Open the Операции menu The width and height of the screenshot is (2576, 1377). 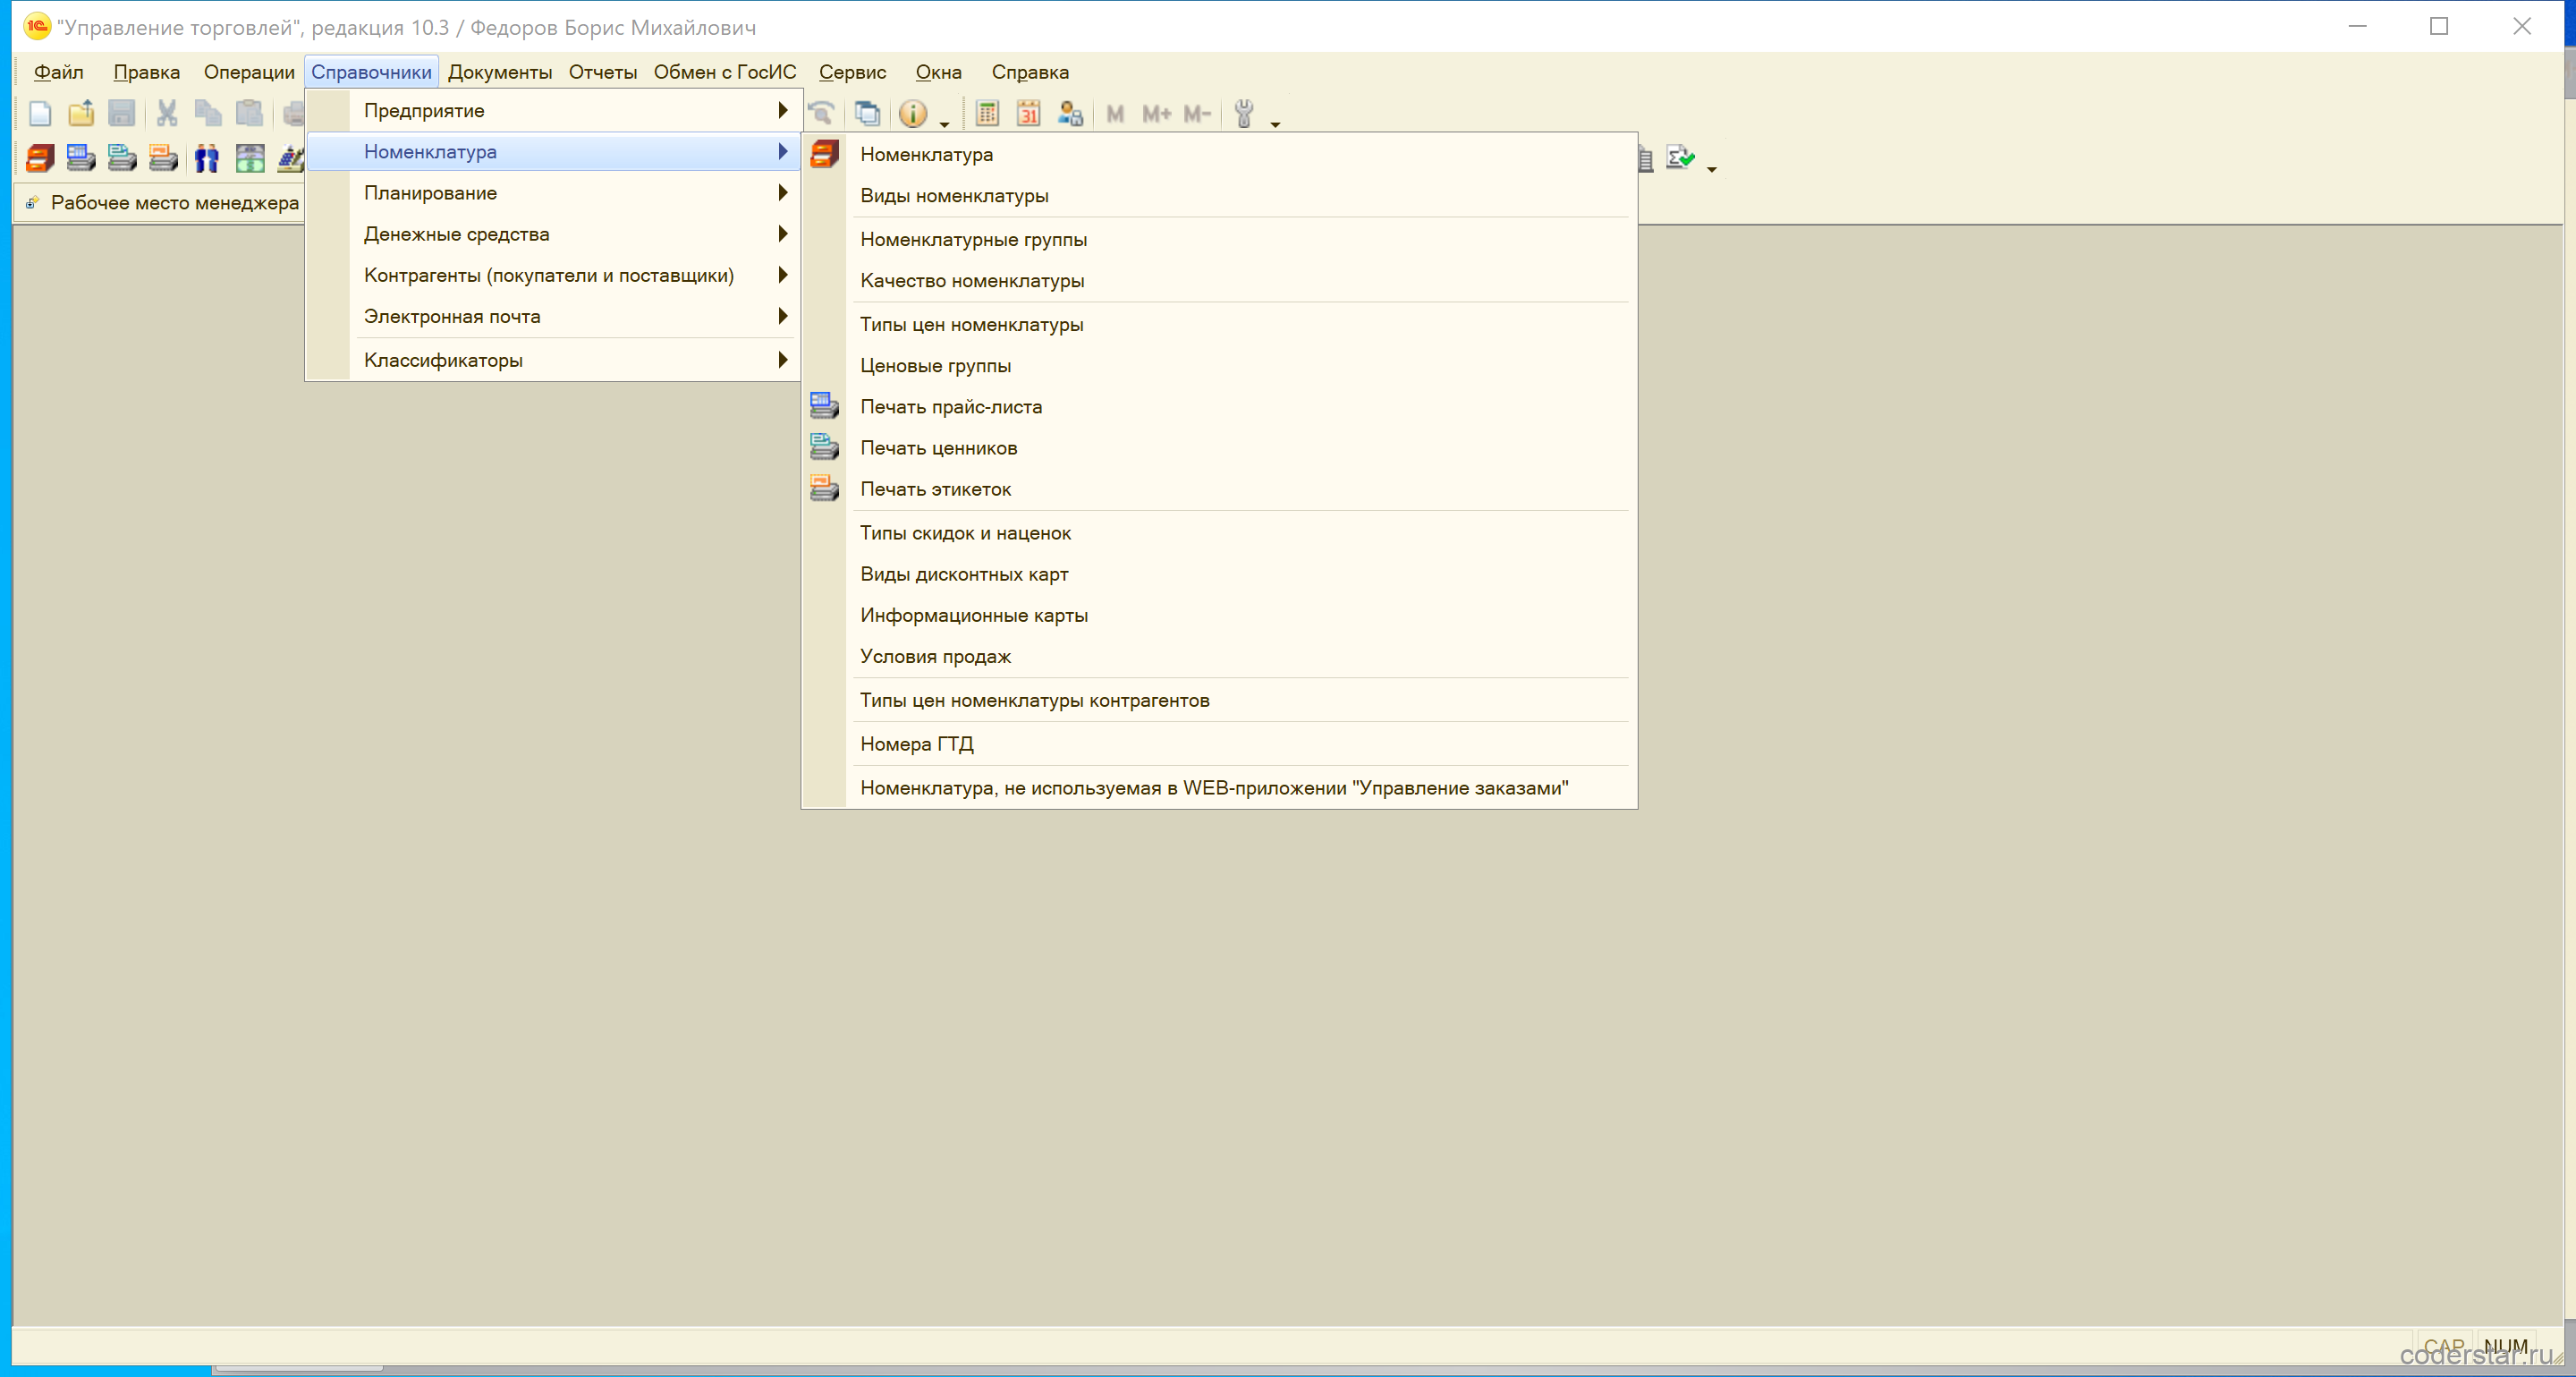tap(249, 72)
